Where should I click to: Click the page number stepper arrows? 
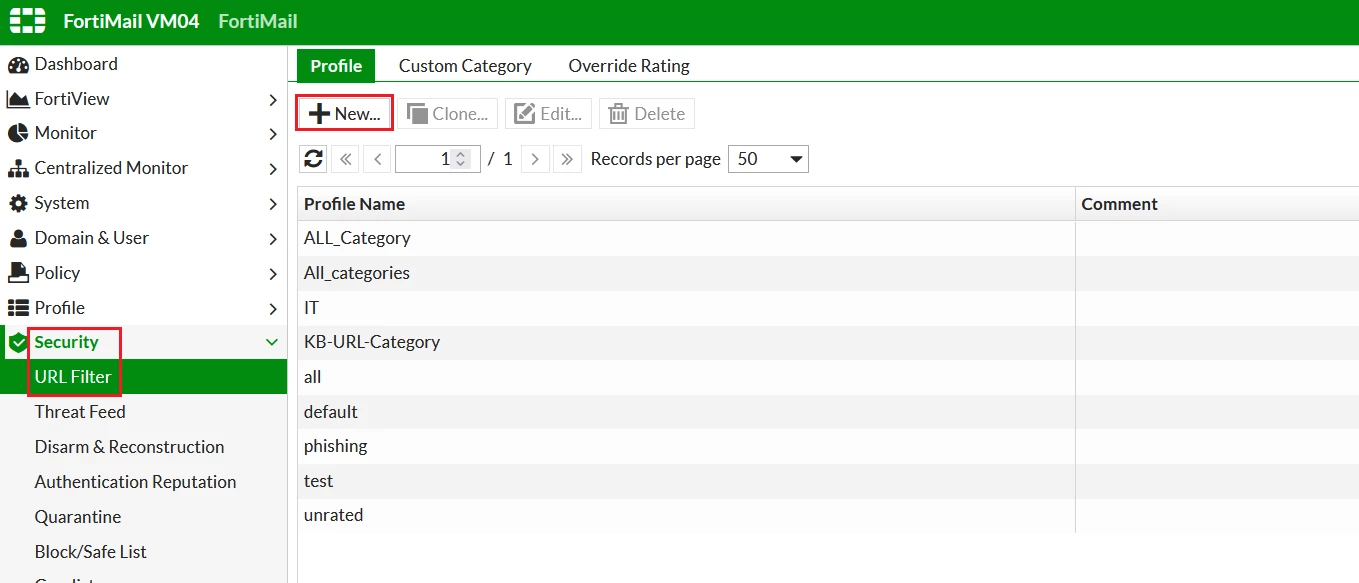[461, 159]
